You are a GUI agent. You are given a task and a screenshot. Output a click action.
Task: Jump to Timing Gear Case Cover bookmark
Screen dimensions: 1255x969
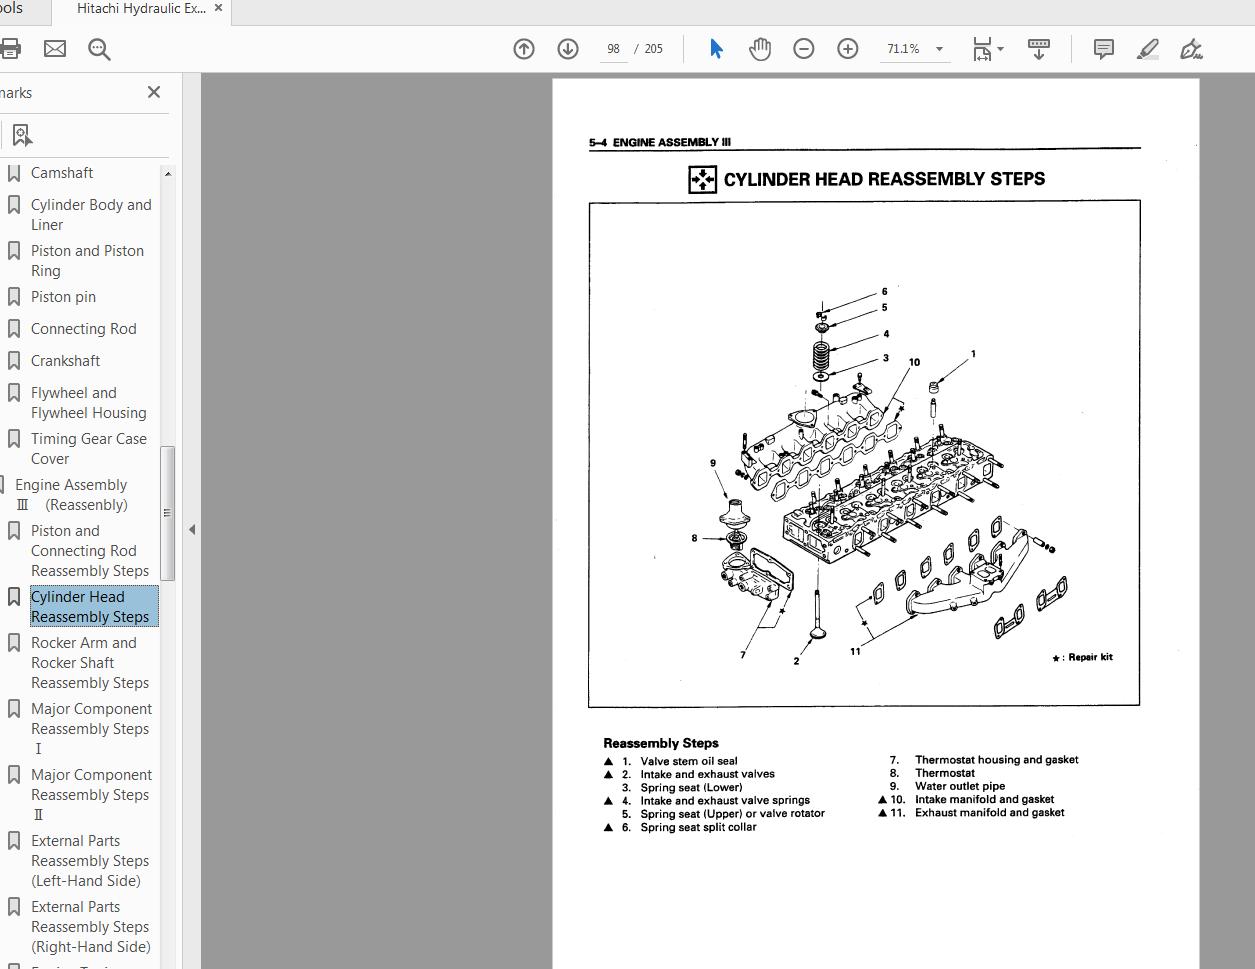(88, 449)
